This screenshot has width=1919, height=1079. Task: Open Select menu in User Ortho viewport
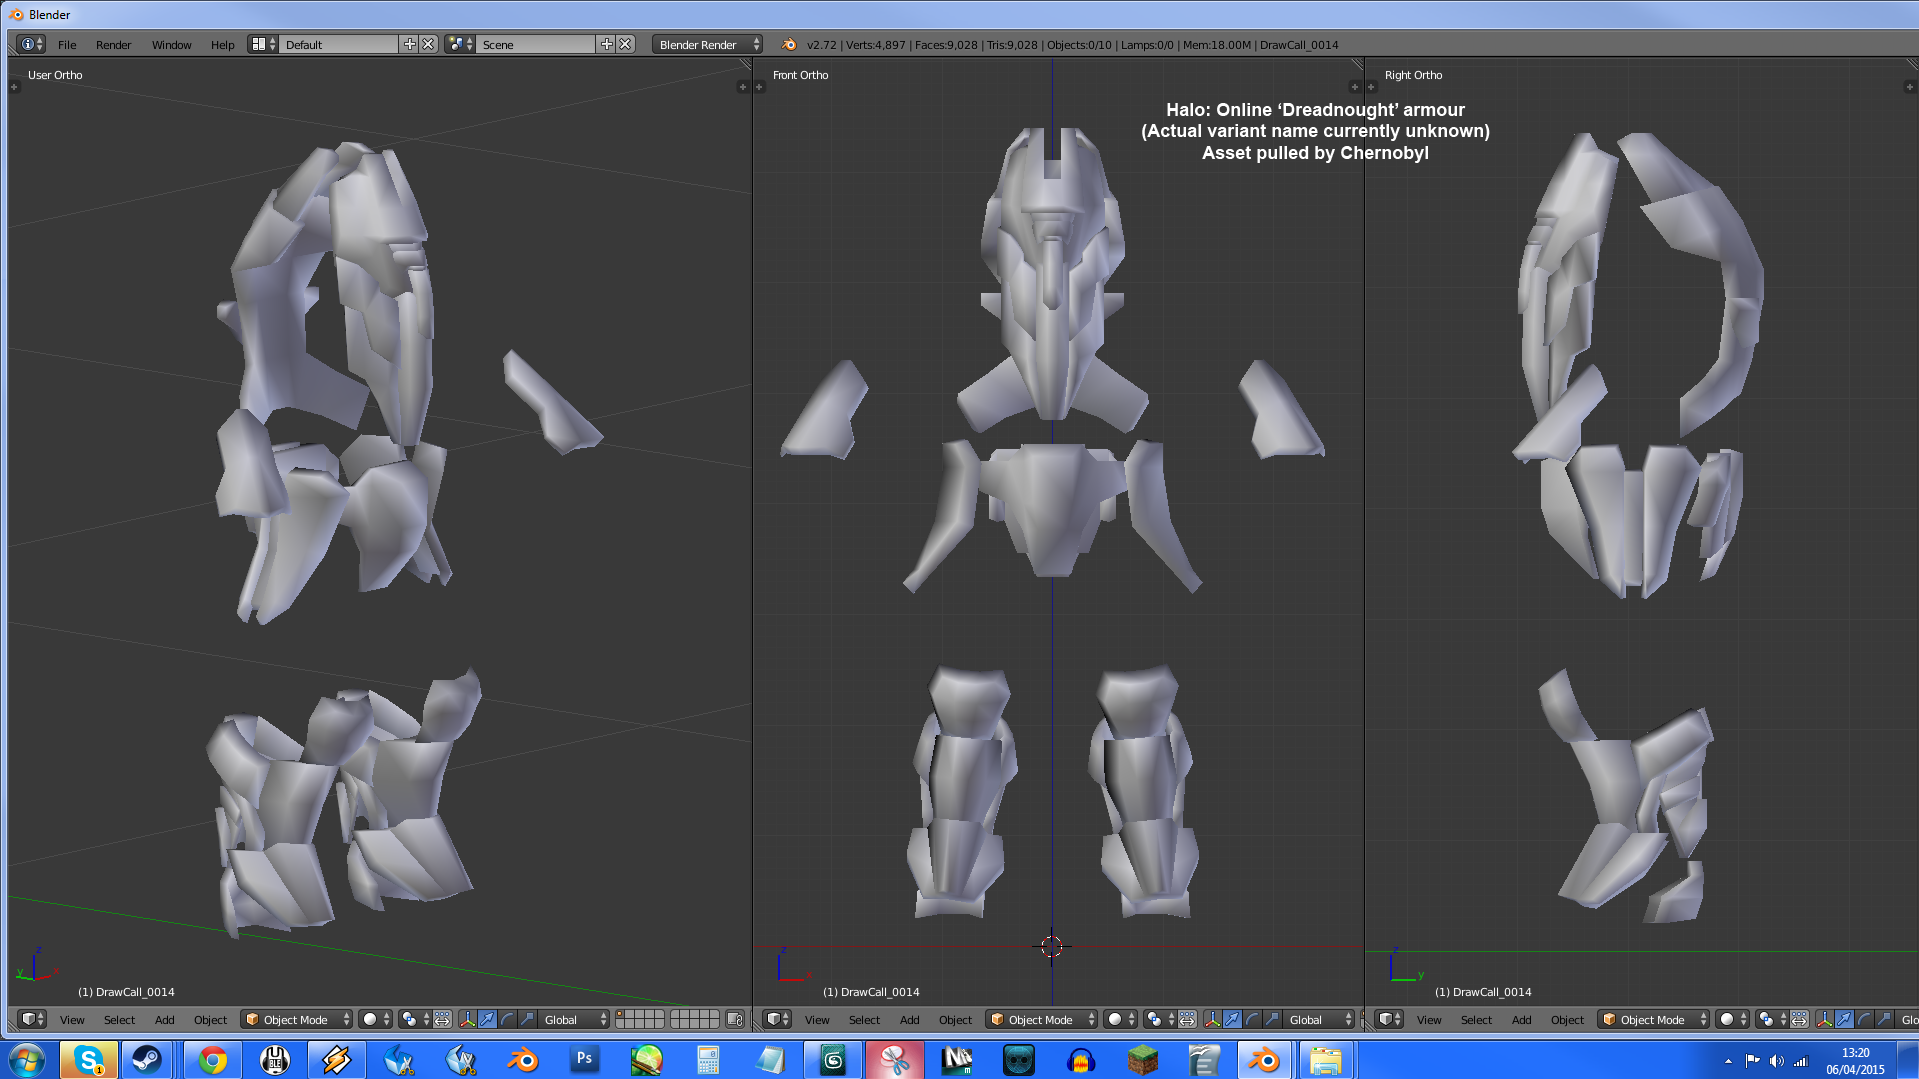click(x=119, y=1020)
